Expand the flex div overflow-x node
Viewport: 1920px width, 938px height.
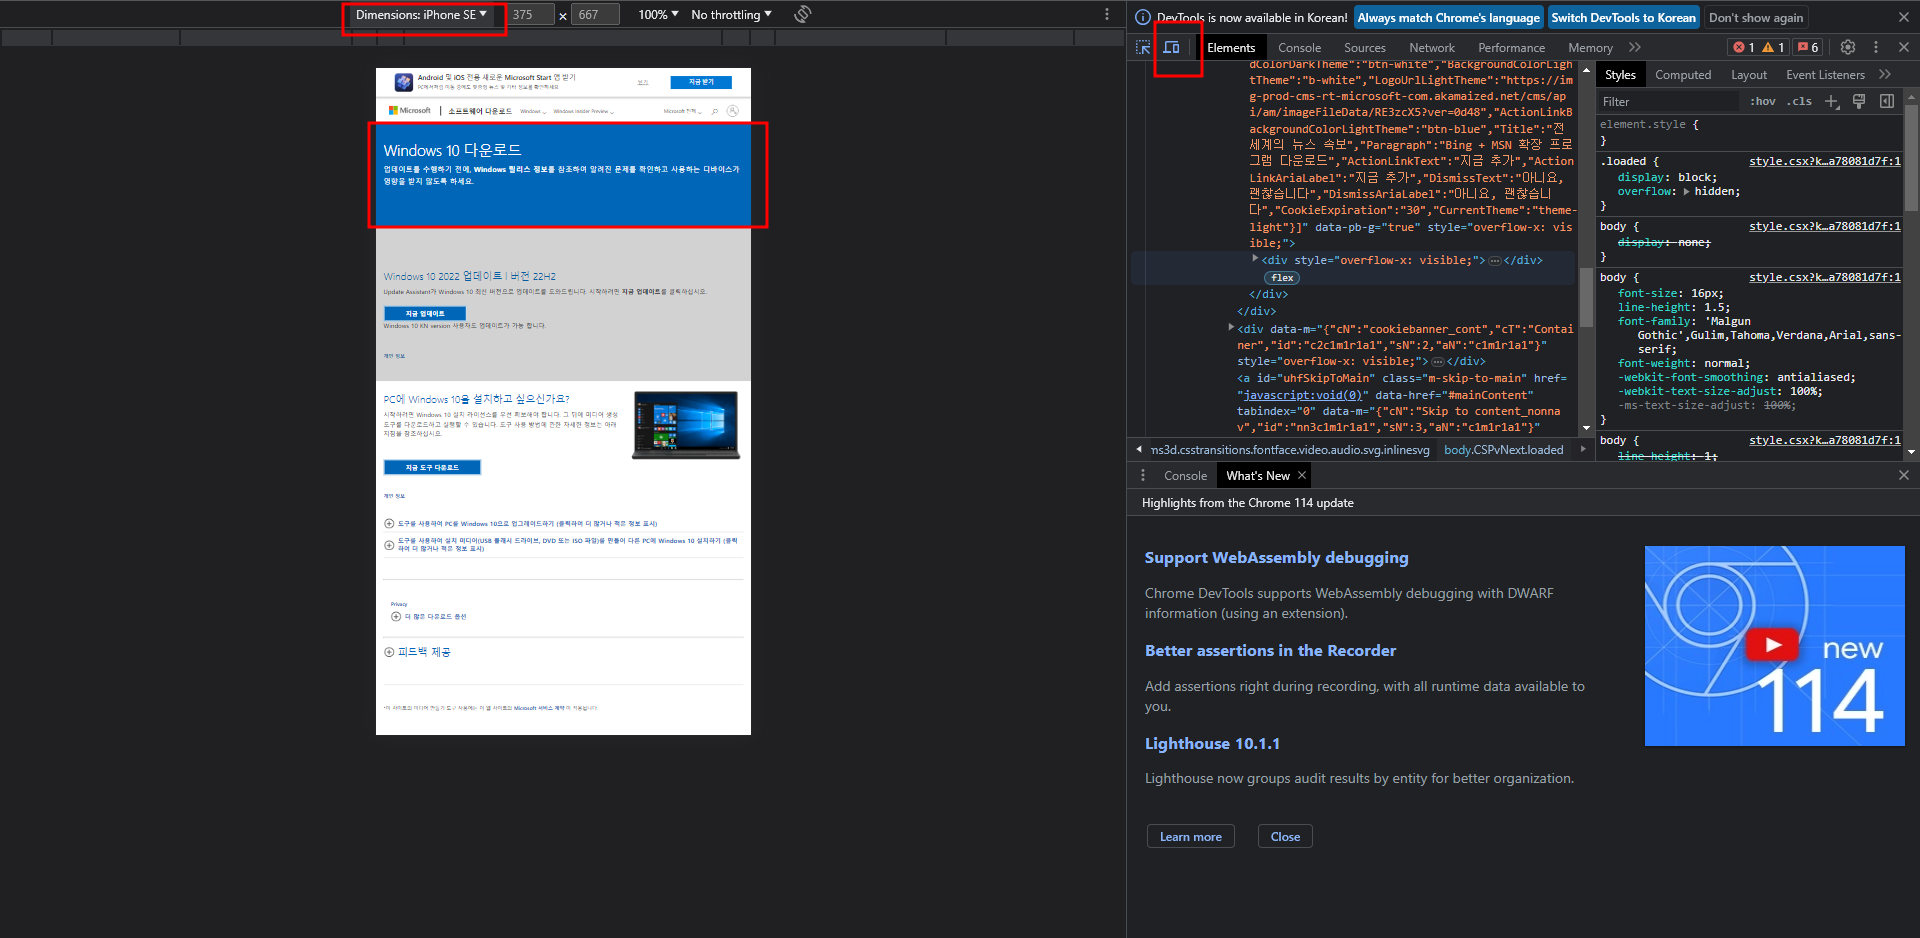[1255, 259]
